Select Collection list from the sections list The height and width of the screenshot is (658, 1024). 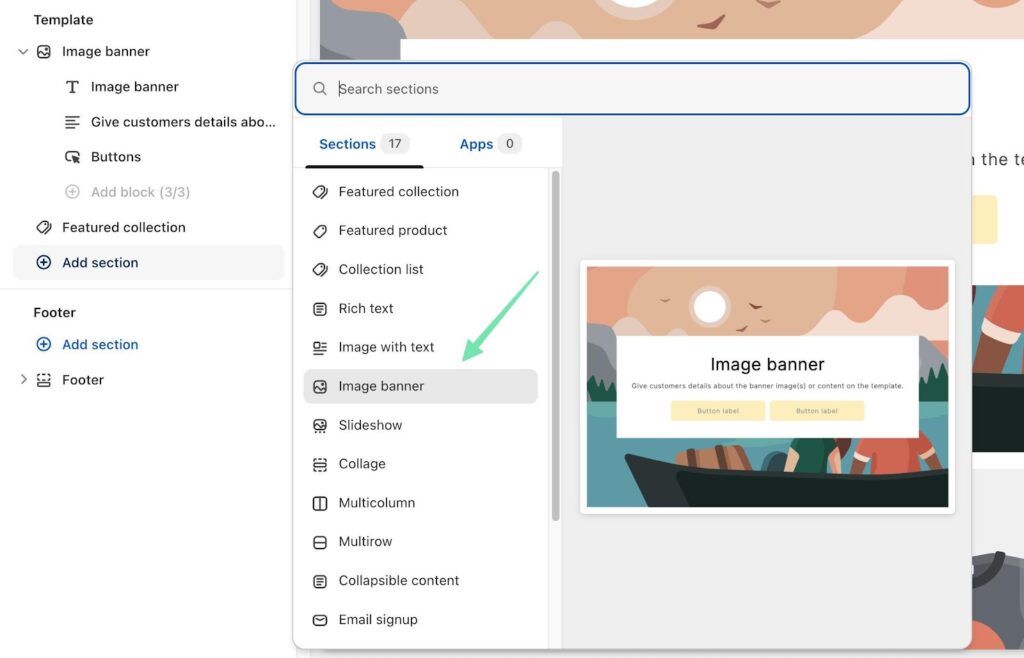click(x=381, y=270)
